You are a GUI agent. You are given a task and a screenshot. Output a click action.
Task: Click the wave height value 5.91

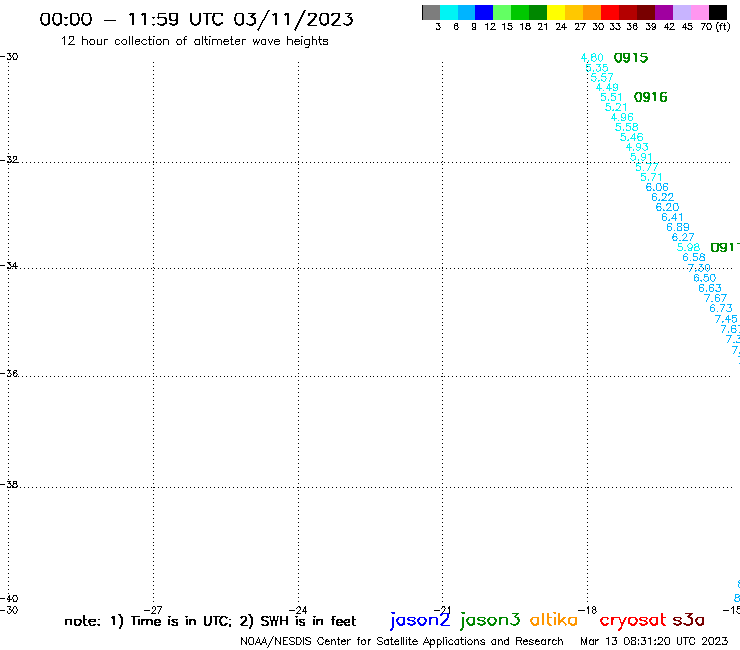click(641, 157)
